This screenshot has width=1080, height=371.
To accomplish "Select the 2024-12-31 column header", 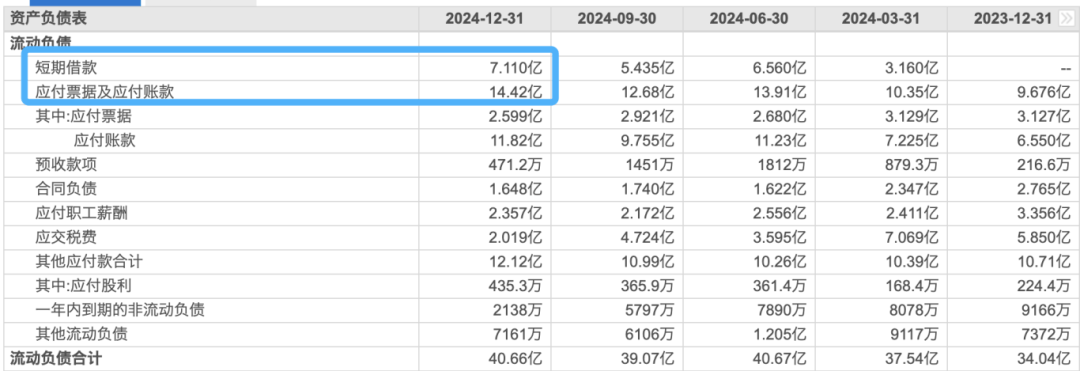I will tap(484, 19).
